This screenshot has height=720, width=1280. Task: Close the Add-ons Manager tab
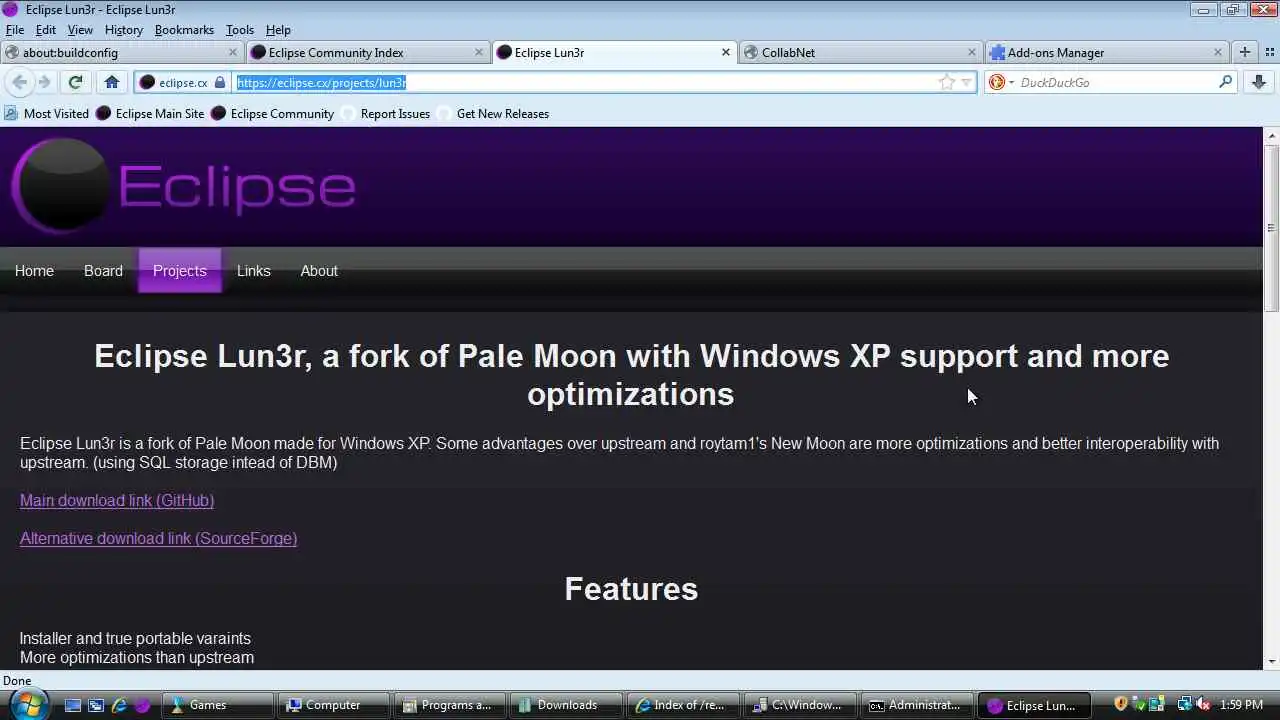pyautogui.click(x=1218, y=52)
